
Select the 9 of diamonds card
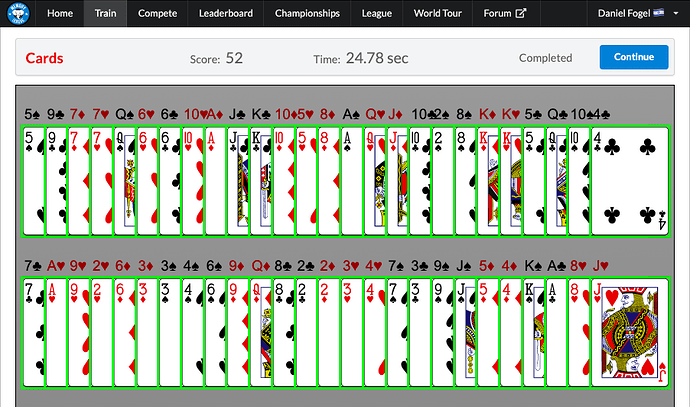(x=239, y=332)
